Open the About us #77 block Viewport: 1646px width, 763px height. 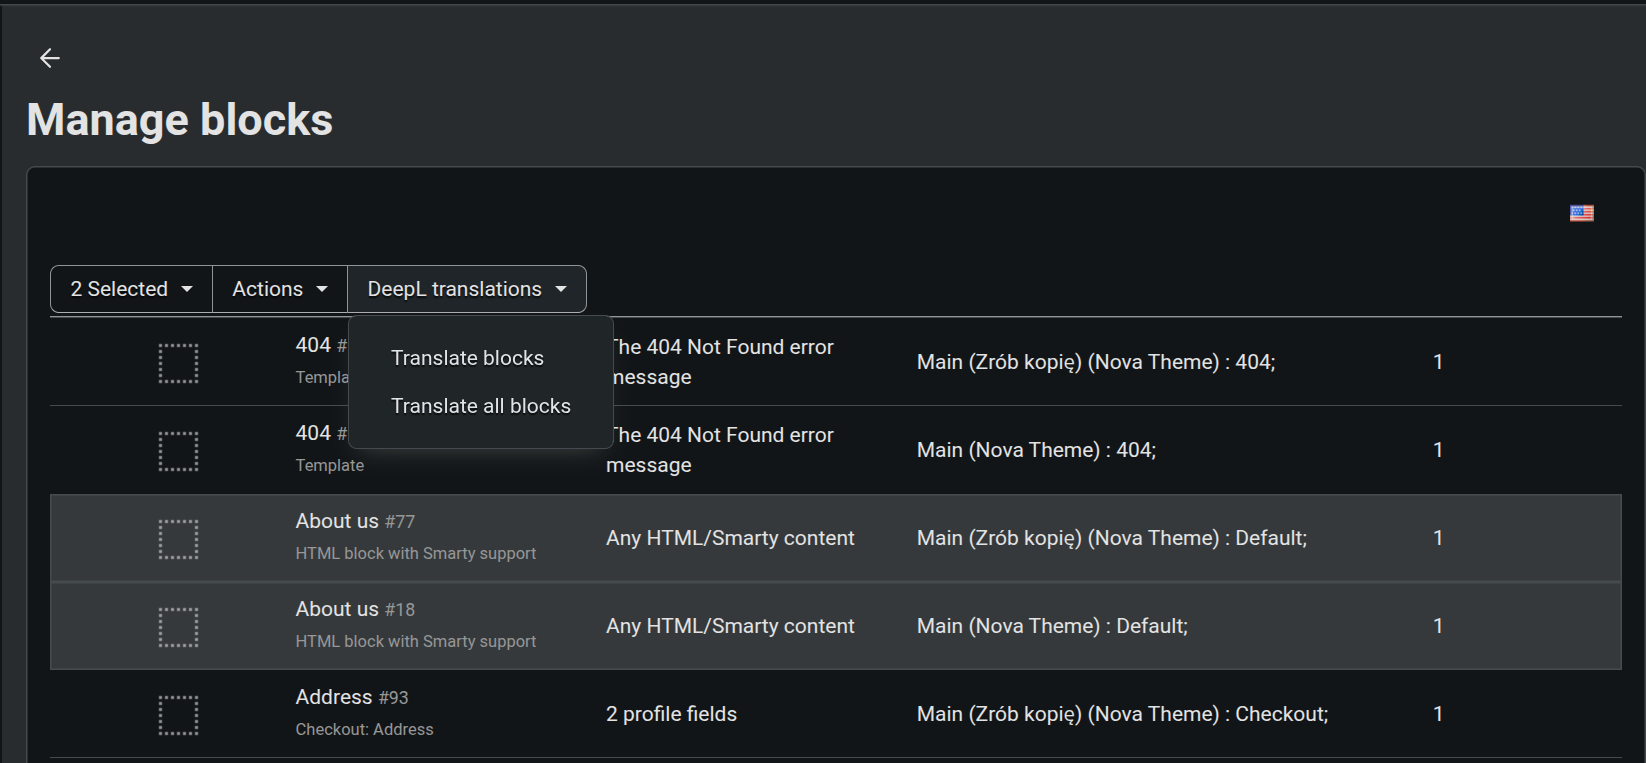[x=337, y=521]
